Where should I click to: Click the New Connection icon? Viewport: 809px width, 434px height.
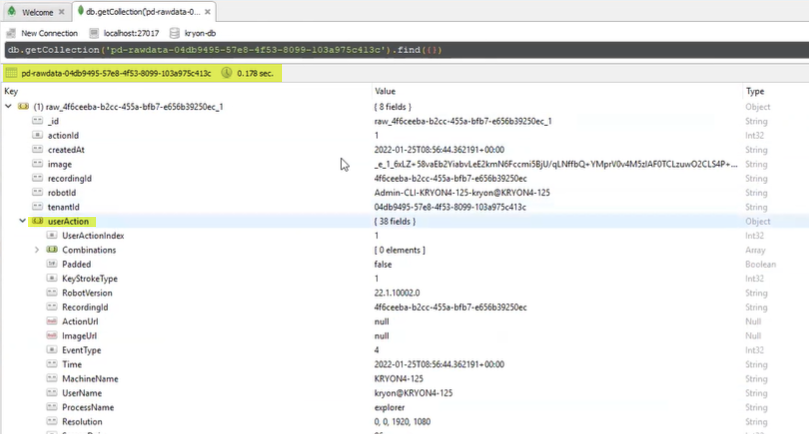(12, 33)
